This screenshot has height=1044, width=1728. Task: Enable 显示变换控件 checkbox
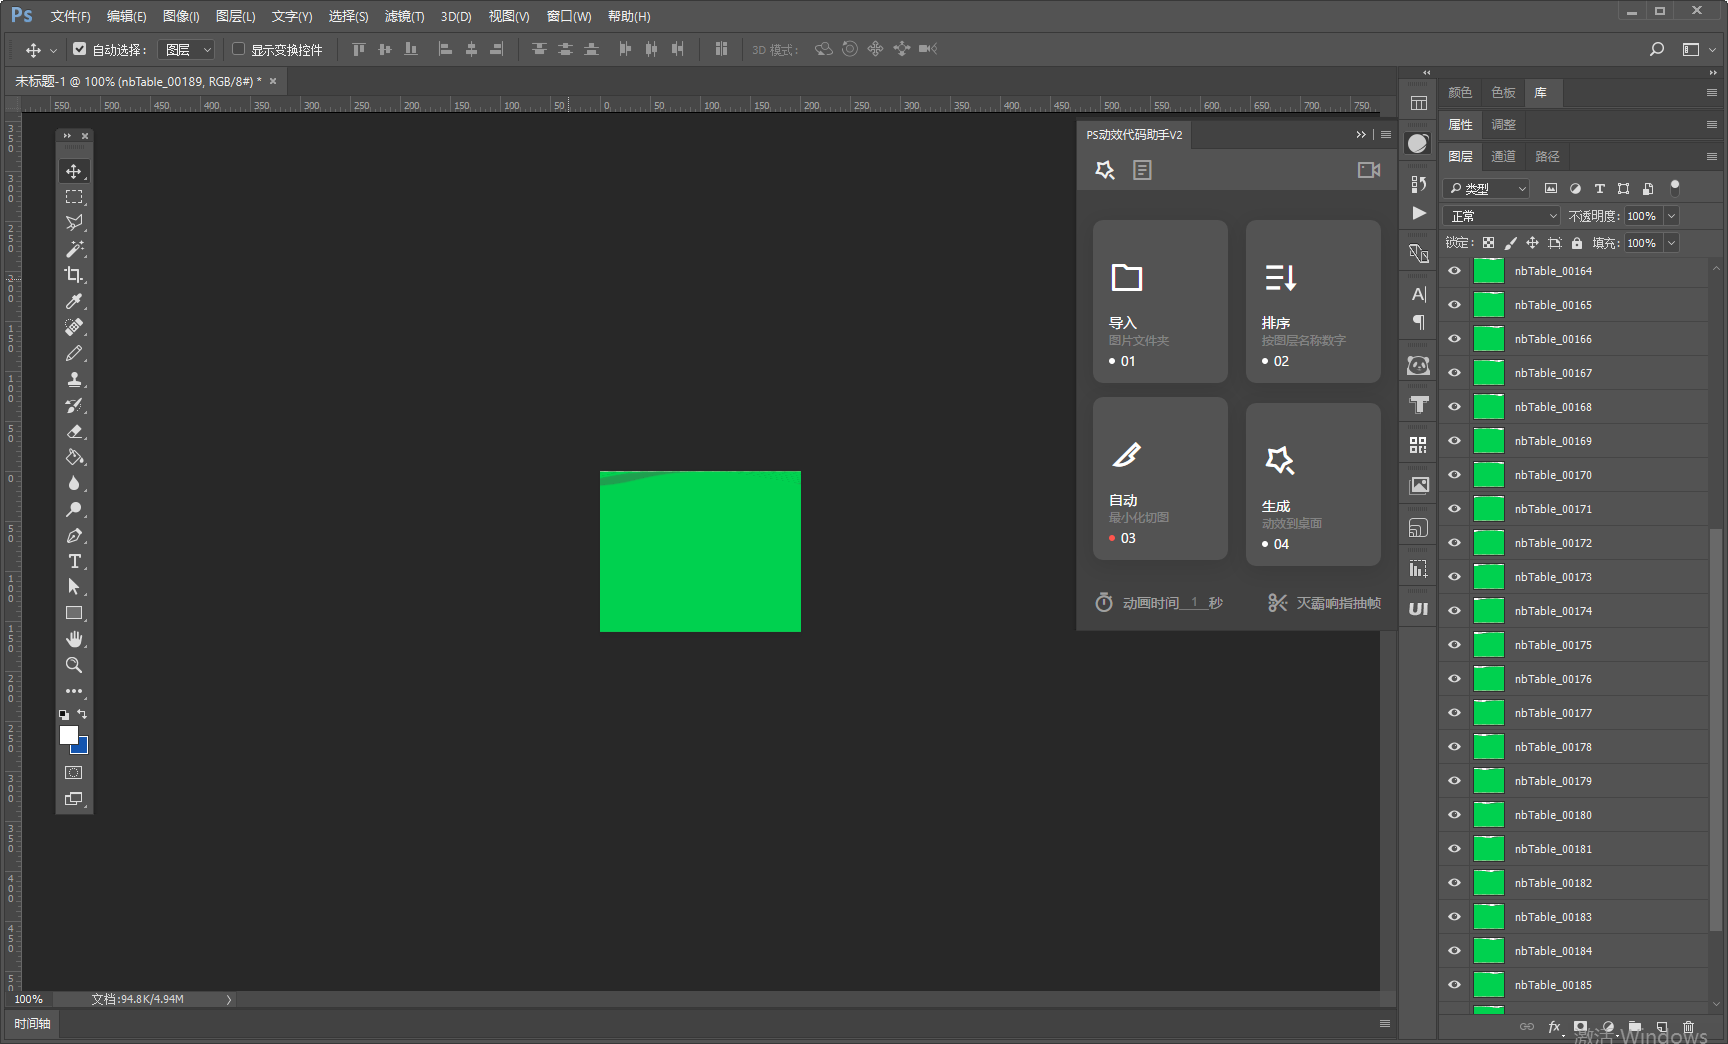(238, 48)
